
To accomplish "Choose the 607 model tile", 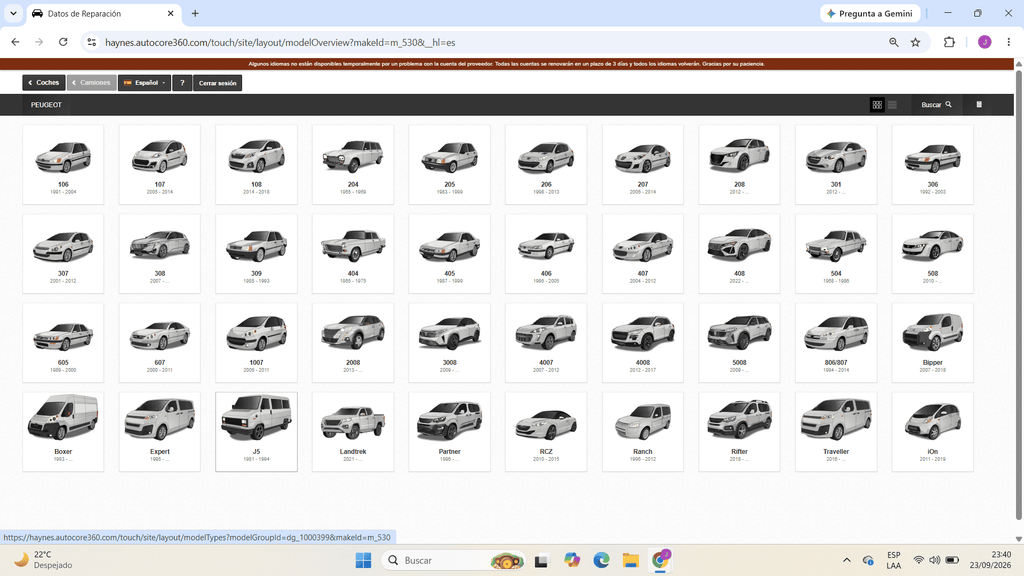I will [x=160, y=343].
